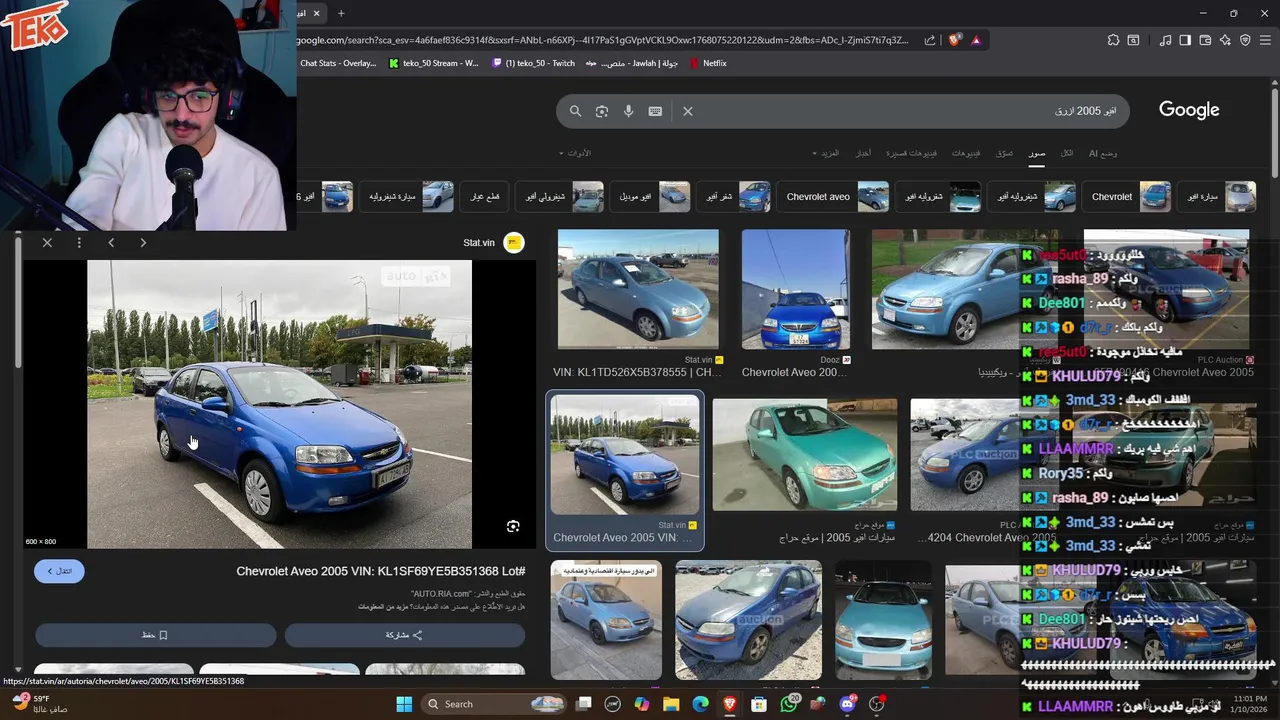The height and width of the screenshot is (720, 1280).
Task: Open Leo AI sparkle icon in toolbar
Action: tap(1226, 40)
